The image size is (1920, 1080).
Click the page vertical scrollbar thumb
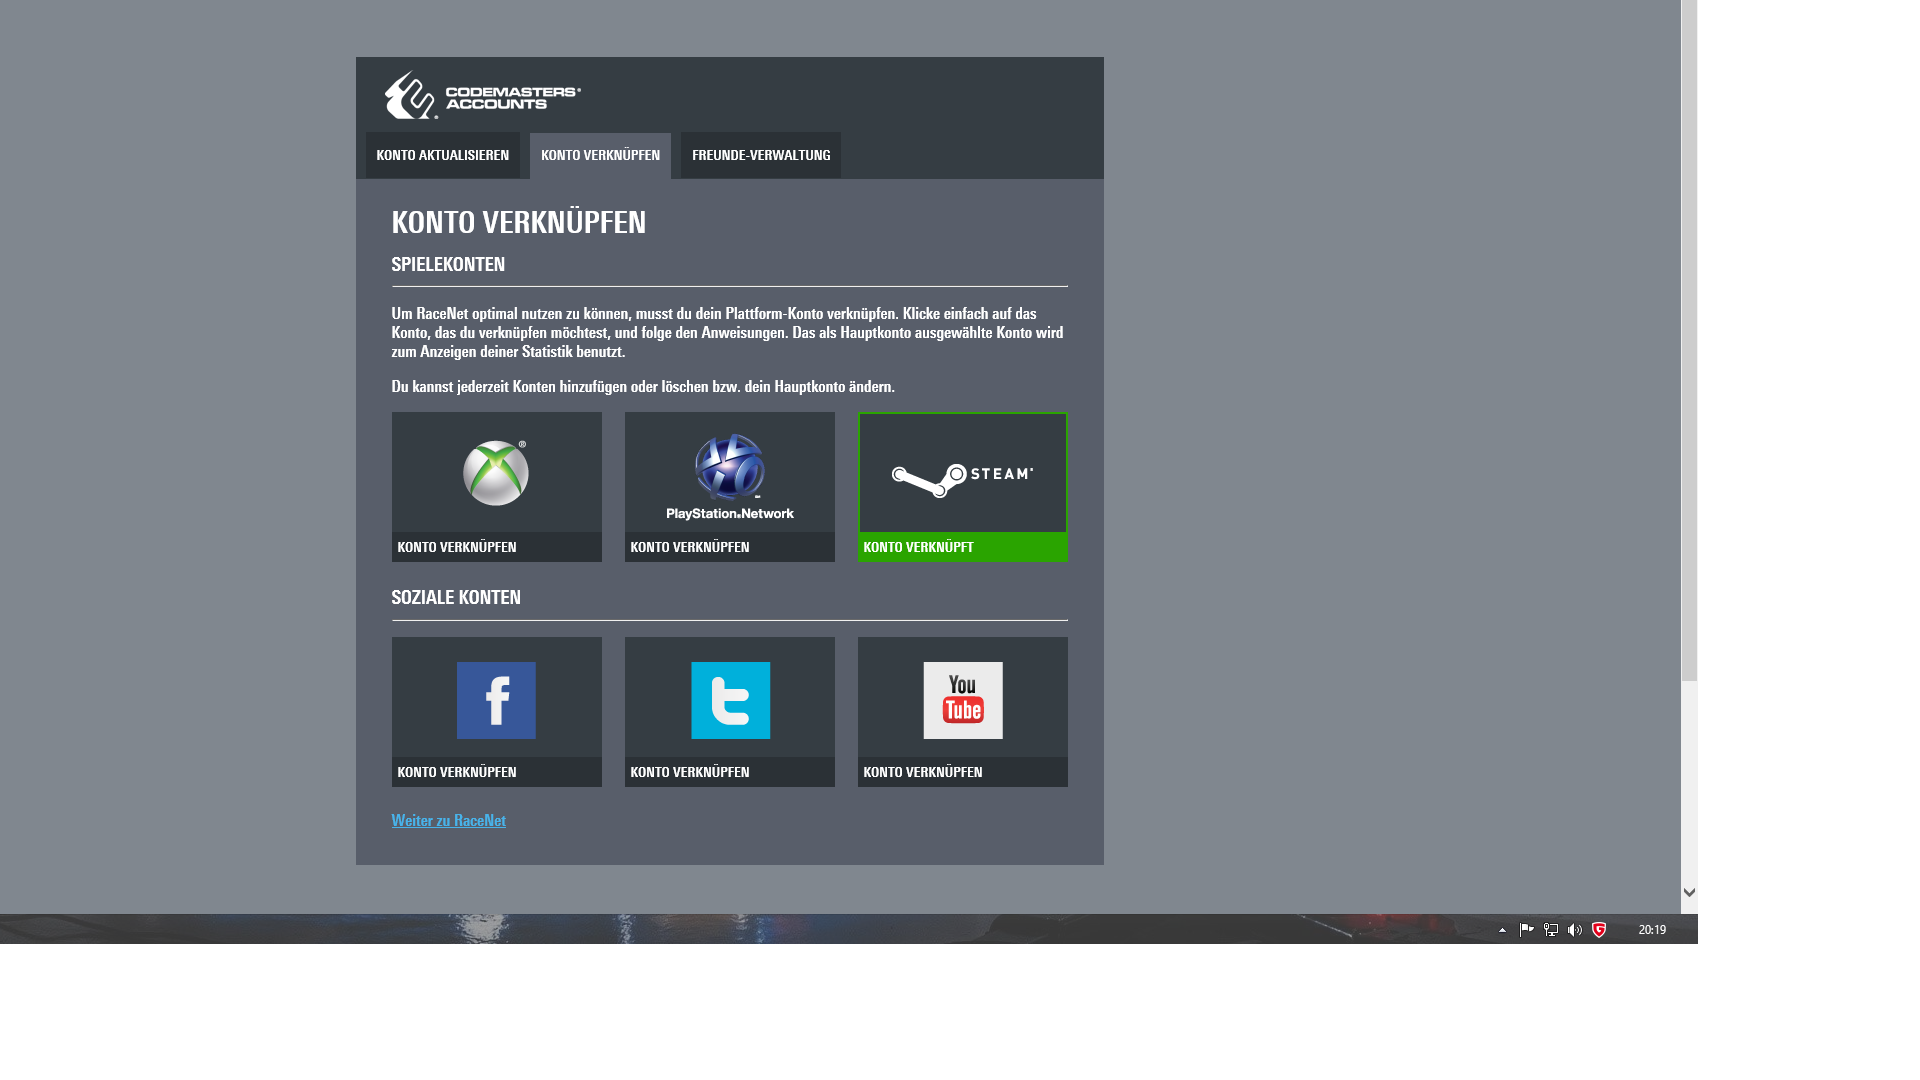coord(1689,340)
